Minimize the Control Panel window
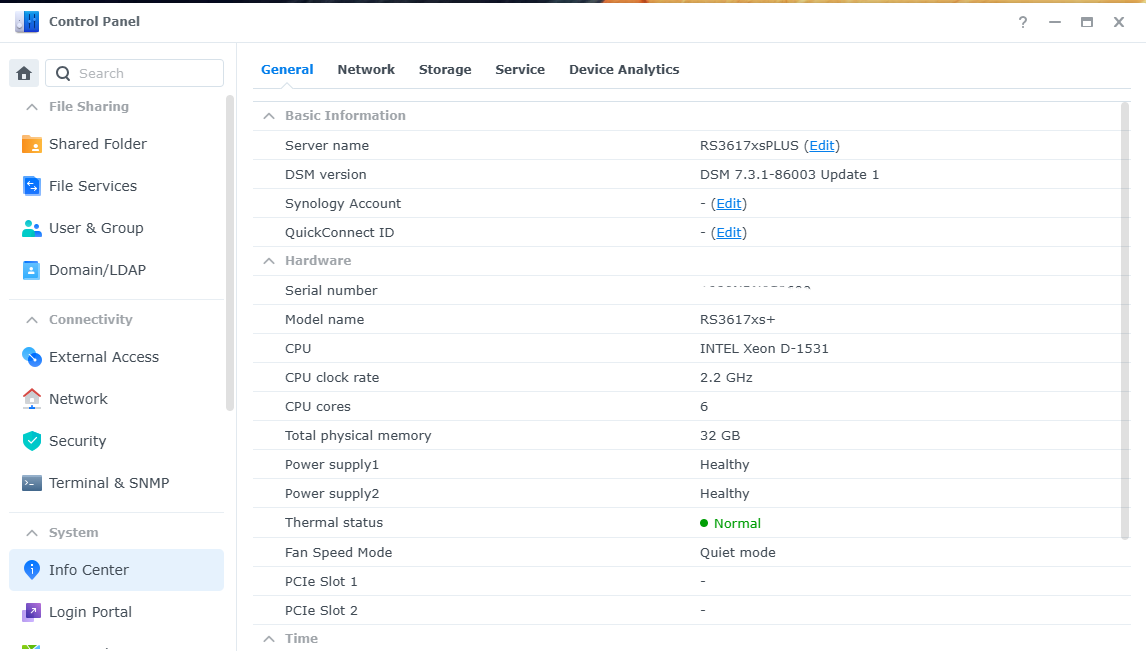Image resolution: width=1146 pixels, height=651 pixels. 1055,22
